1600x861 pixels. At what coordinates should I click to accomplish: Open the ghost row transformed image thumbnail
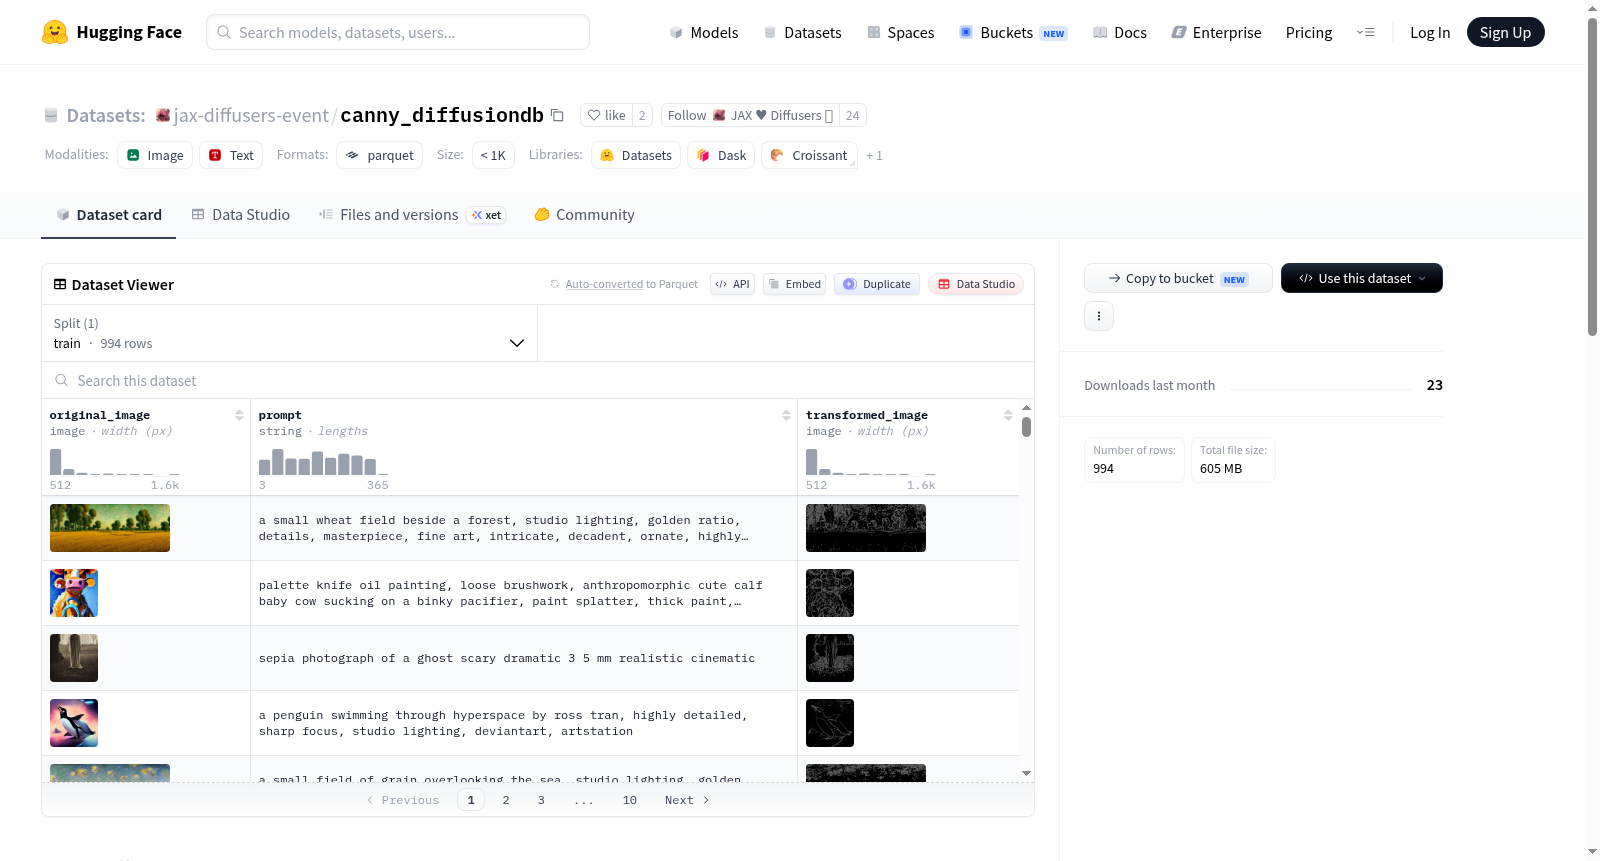point(830,658)
